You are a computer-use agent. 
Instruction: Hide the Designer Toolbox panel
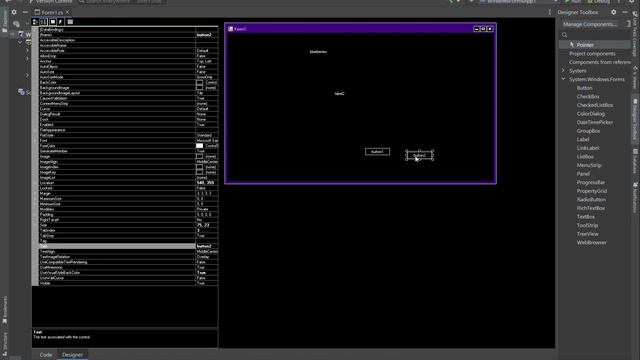[x=625, y=12]
